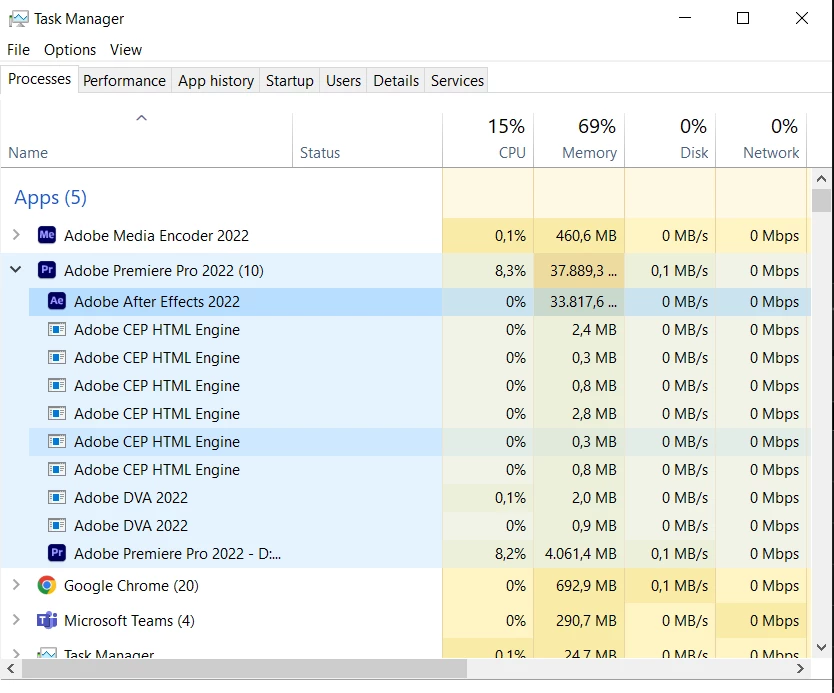Sort by the Status column header
The image size is (834, 693).
click(368, 140)
